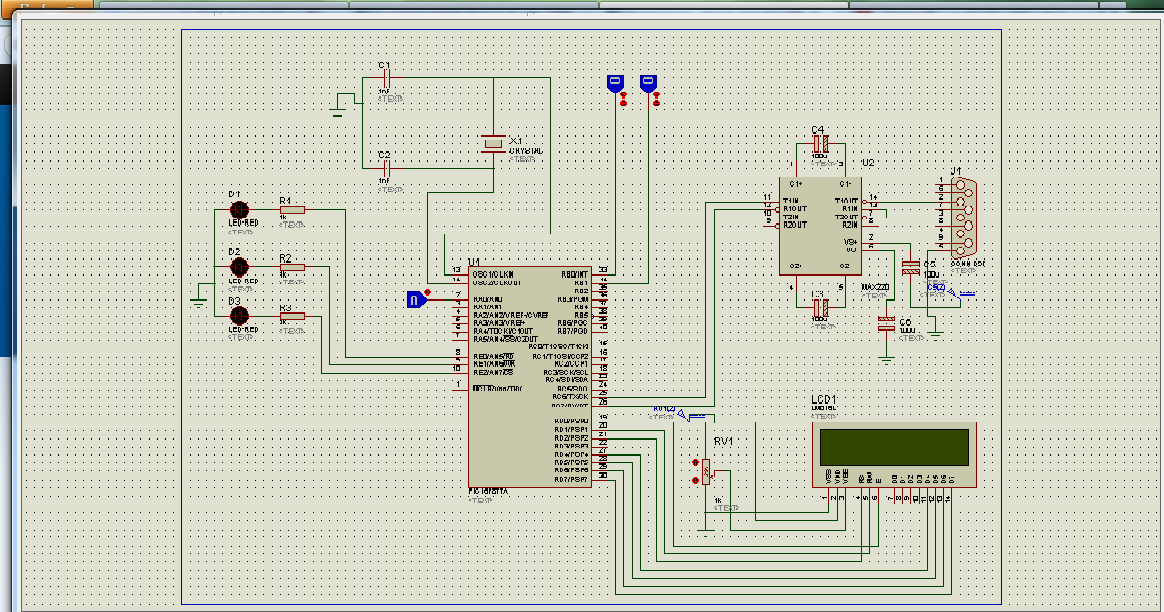
Task: Click capacitor C4 above the MAX232
Action: (x=820, y=145)
